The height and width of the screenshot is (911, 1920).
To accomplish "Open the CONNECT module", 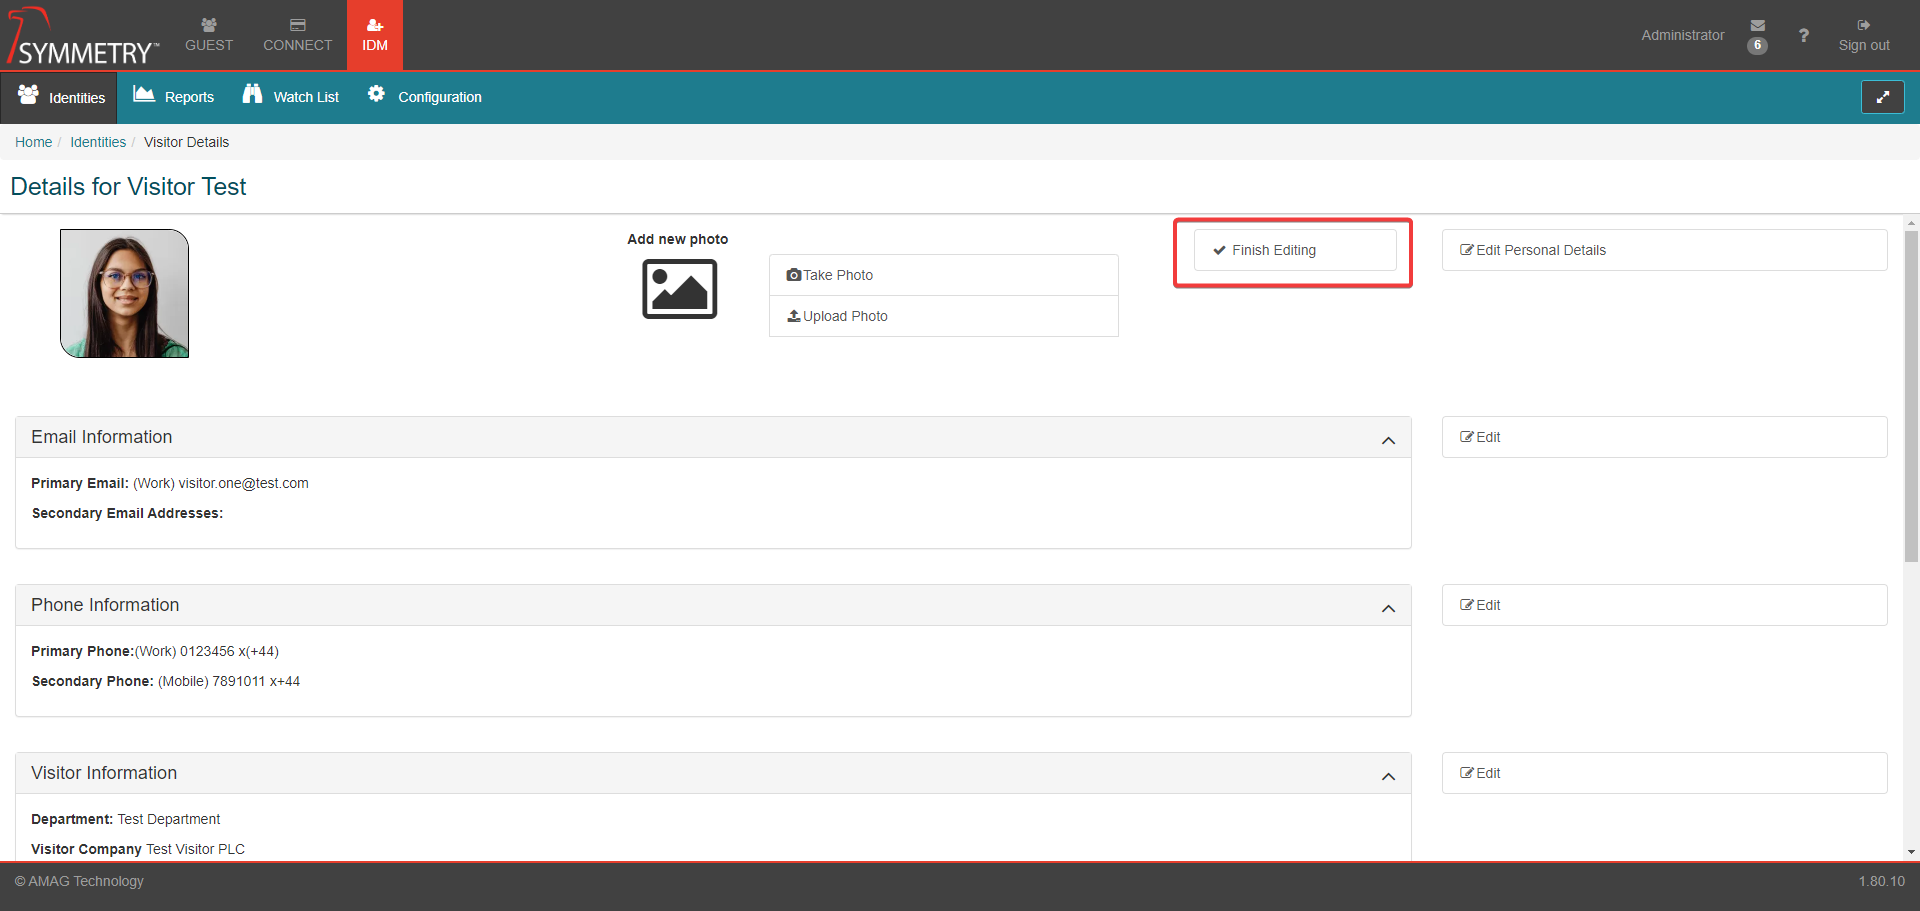I will [297, 35].
